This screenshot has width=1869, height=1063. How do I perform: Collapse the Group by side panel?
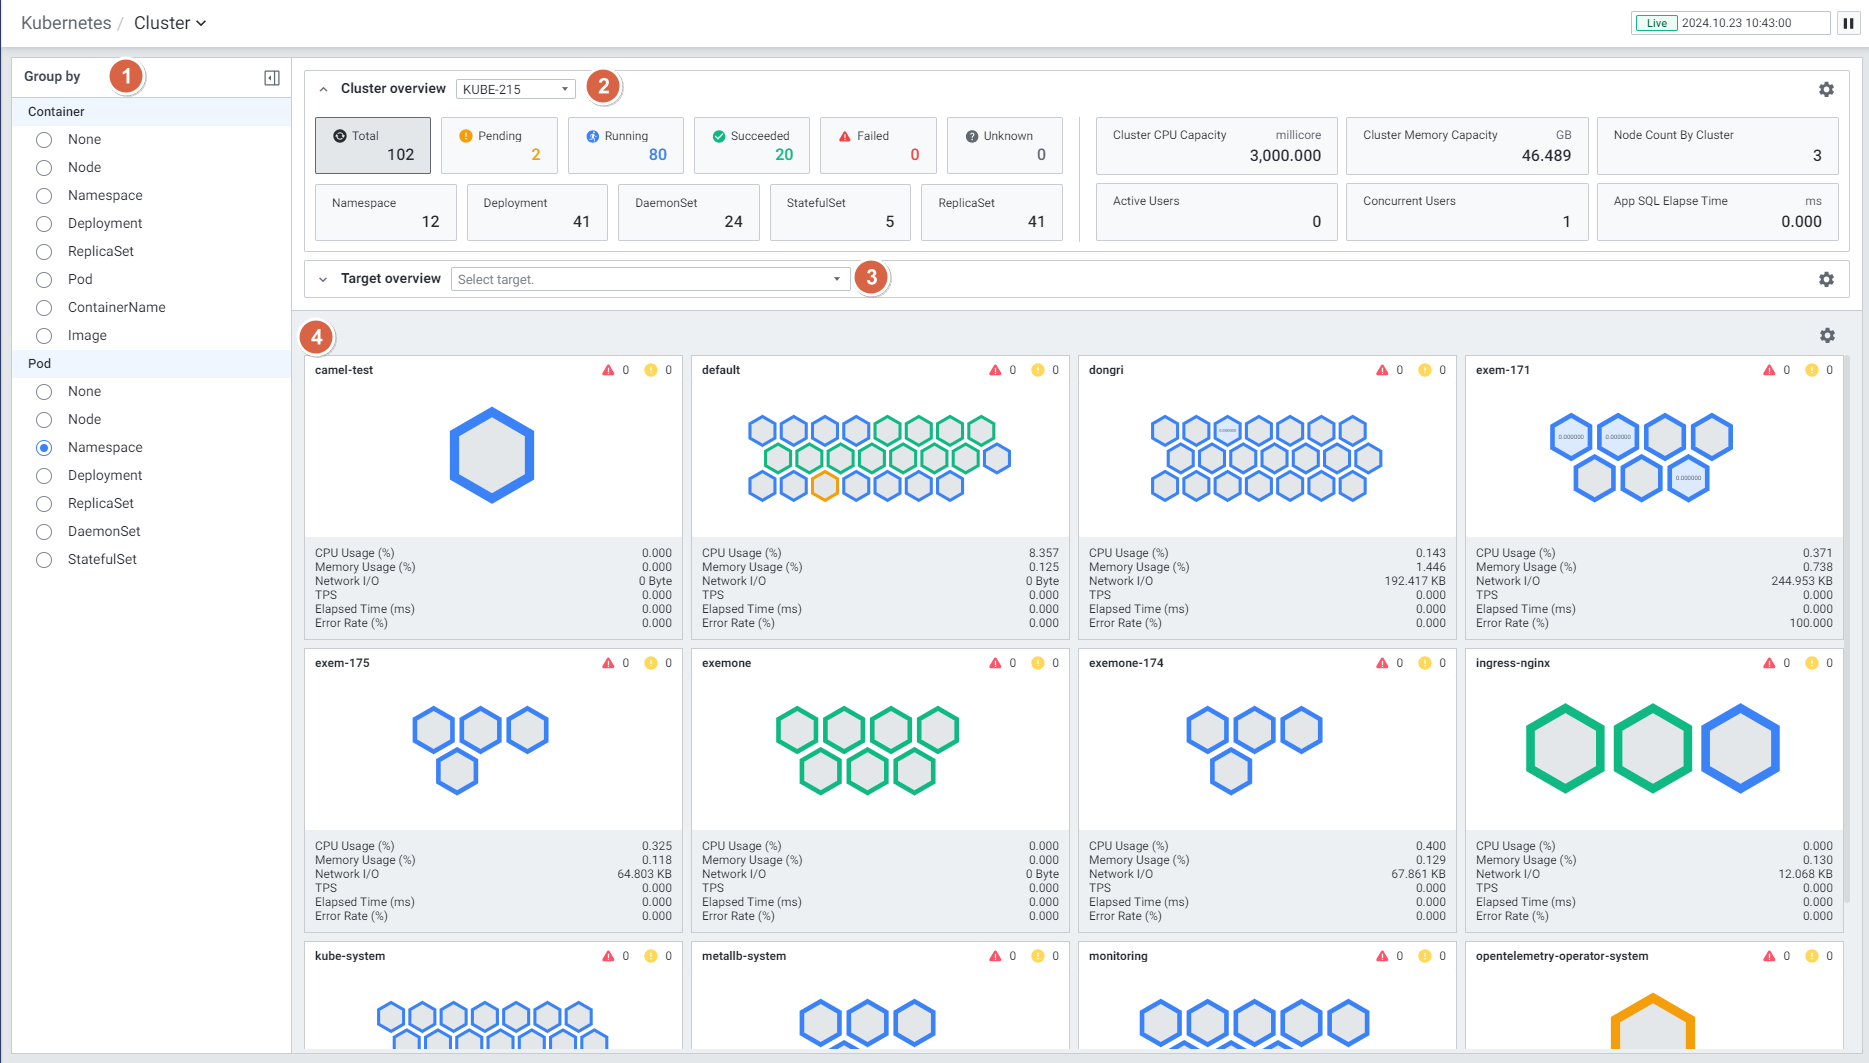pyautogui.click(x=271, y=78)
